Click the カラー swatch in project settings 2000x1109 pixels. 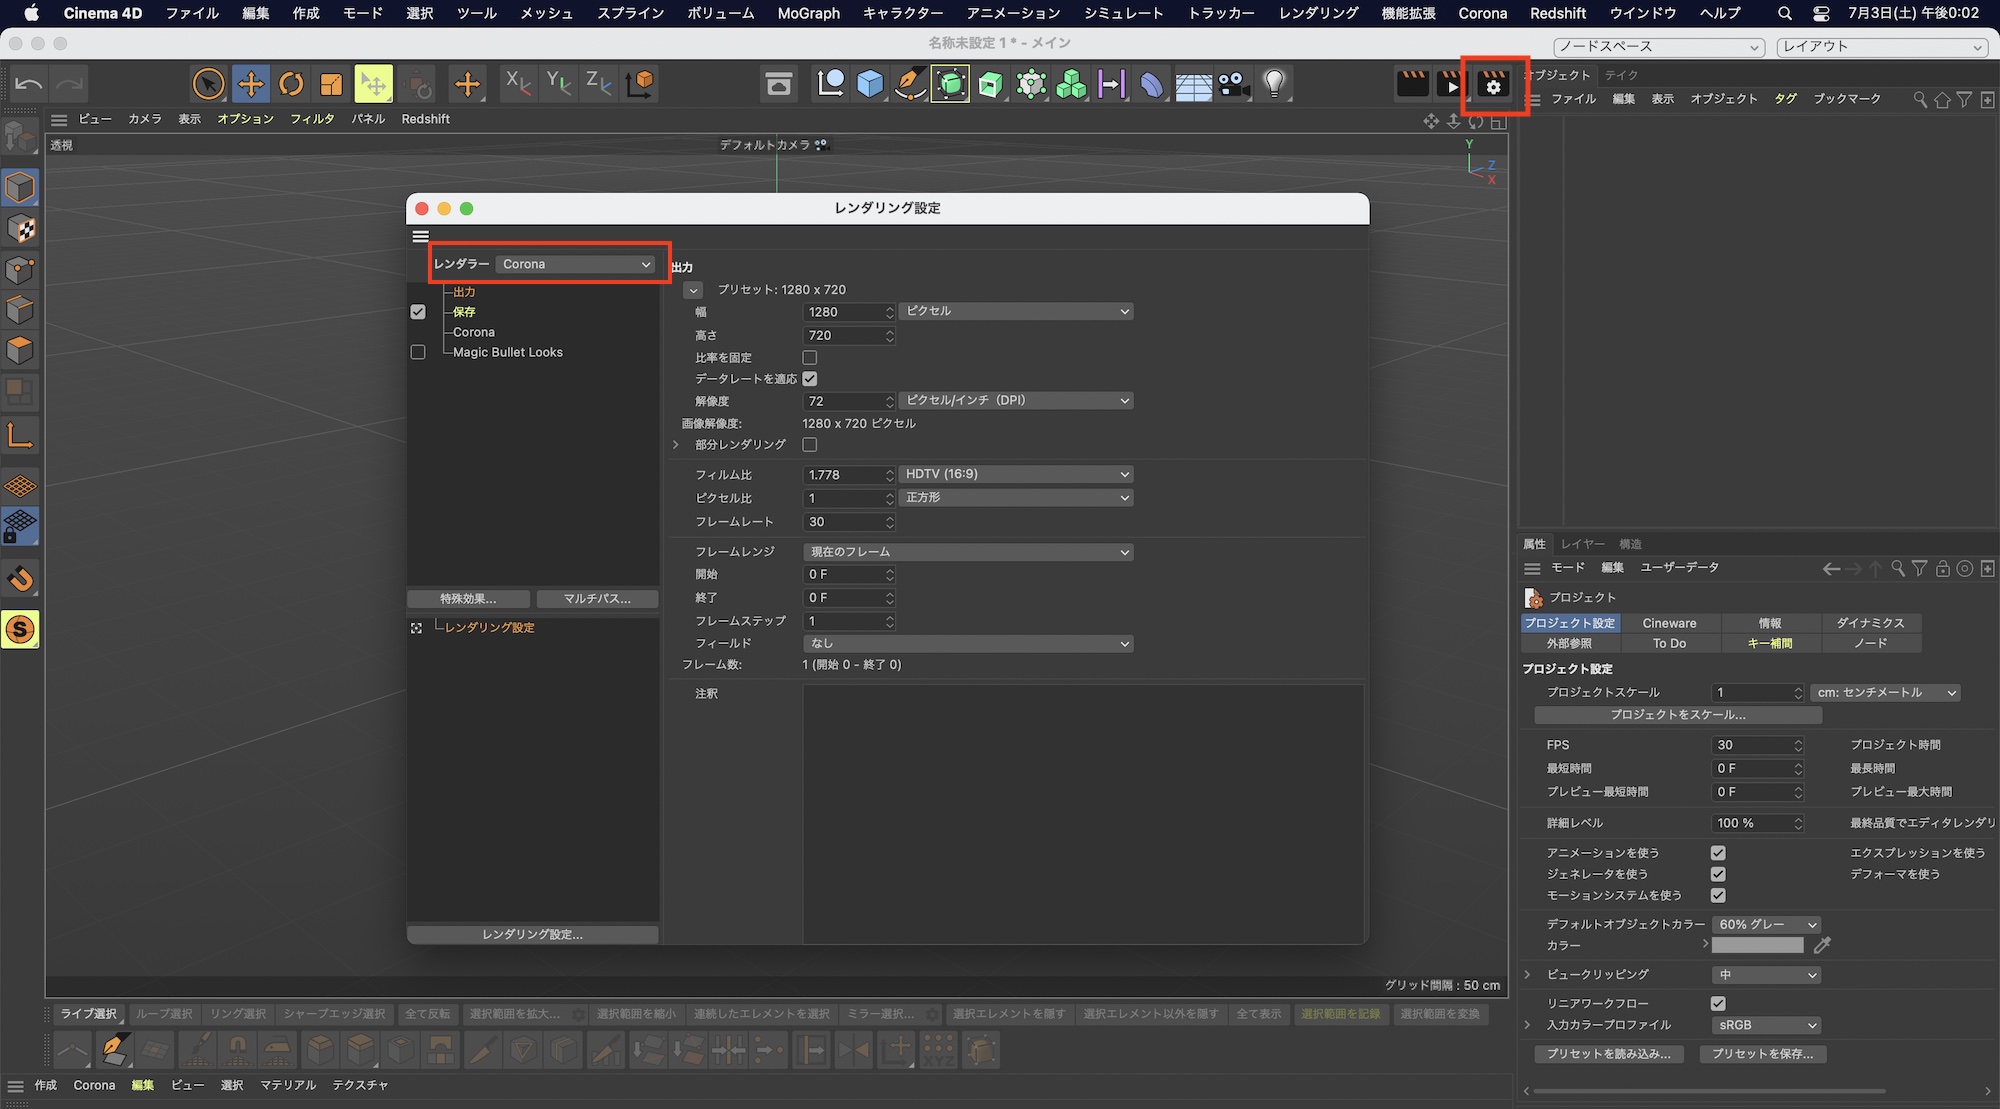(1760, 945)
